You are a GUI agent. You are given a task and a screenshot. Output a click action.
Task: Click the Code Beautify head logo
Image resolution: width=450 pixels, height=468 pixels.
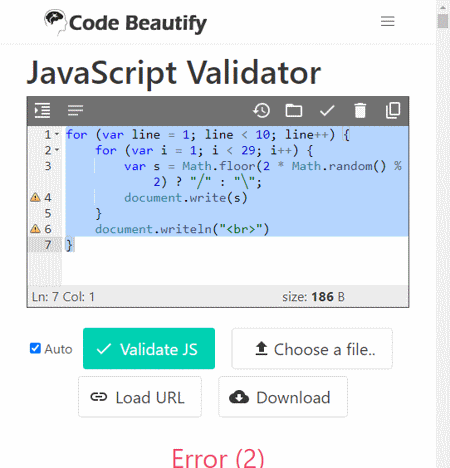[x=55, y=22]
